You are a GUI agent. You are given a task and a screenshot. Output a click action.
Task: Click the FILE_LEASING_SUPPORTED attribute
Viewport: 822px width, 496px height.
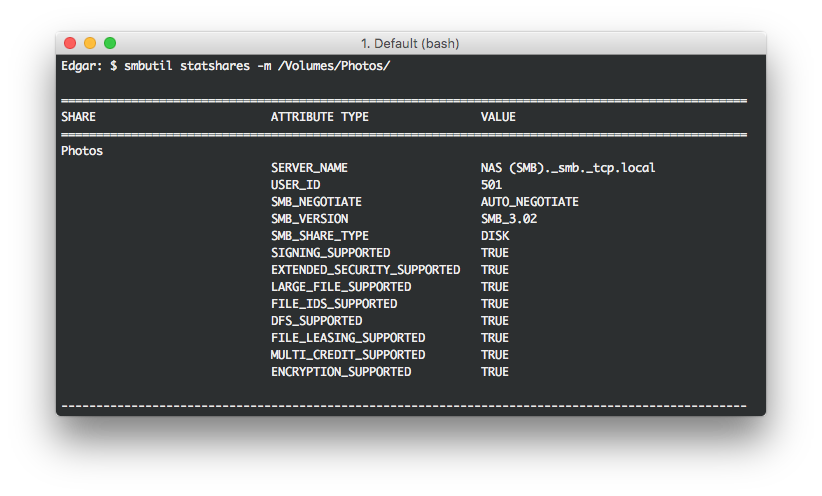point(348,338)
